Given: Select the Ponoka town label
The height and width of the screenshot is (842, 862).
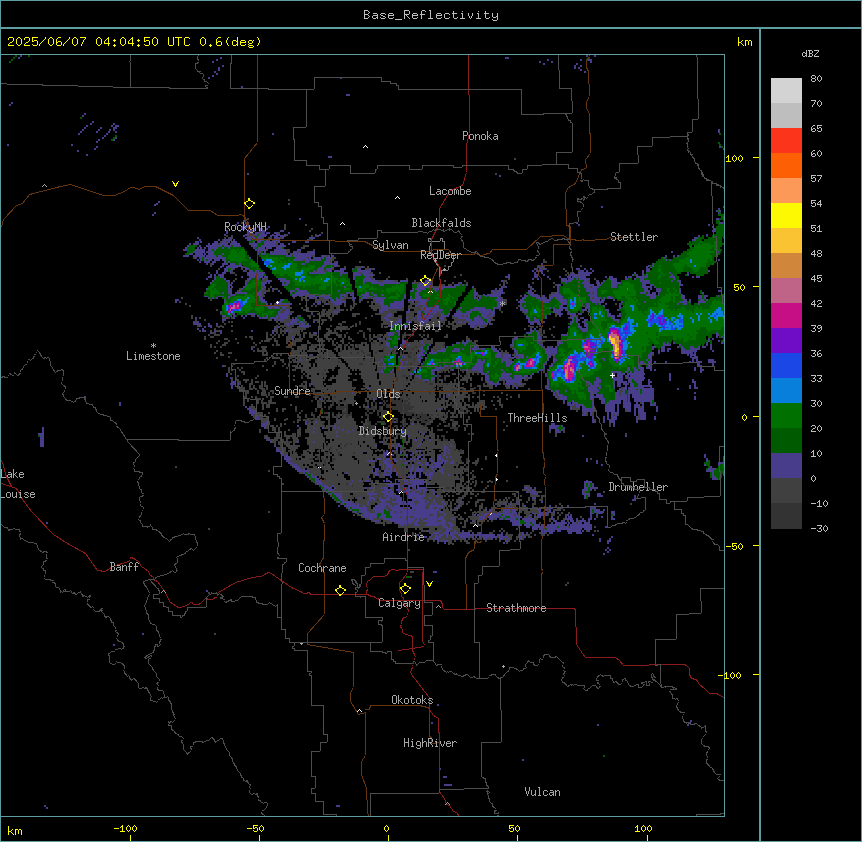Looking at the screenshot, I should pyautogui.click(x=480, y=136).
